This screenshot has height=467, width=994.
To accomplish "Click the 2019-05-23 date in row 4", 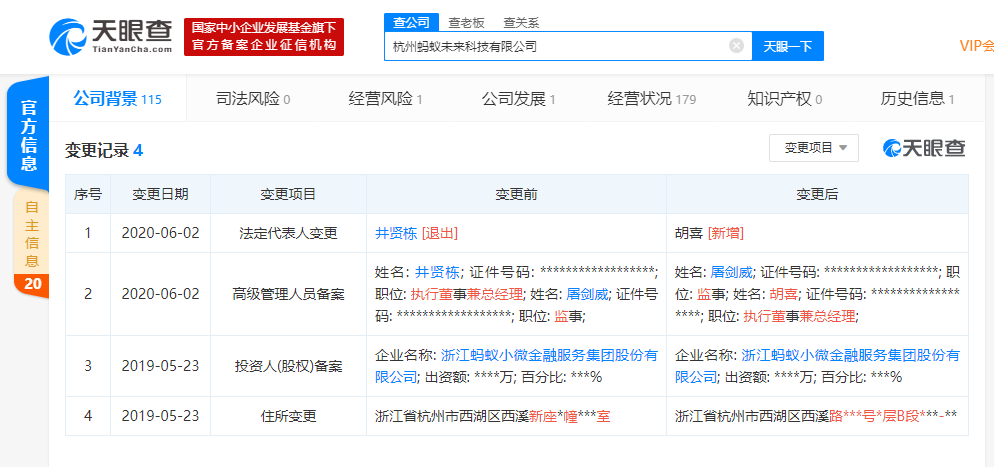I will 160,416.
